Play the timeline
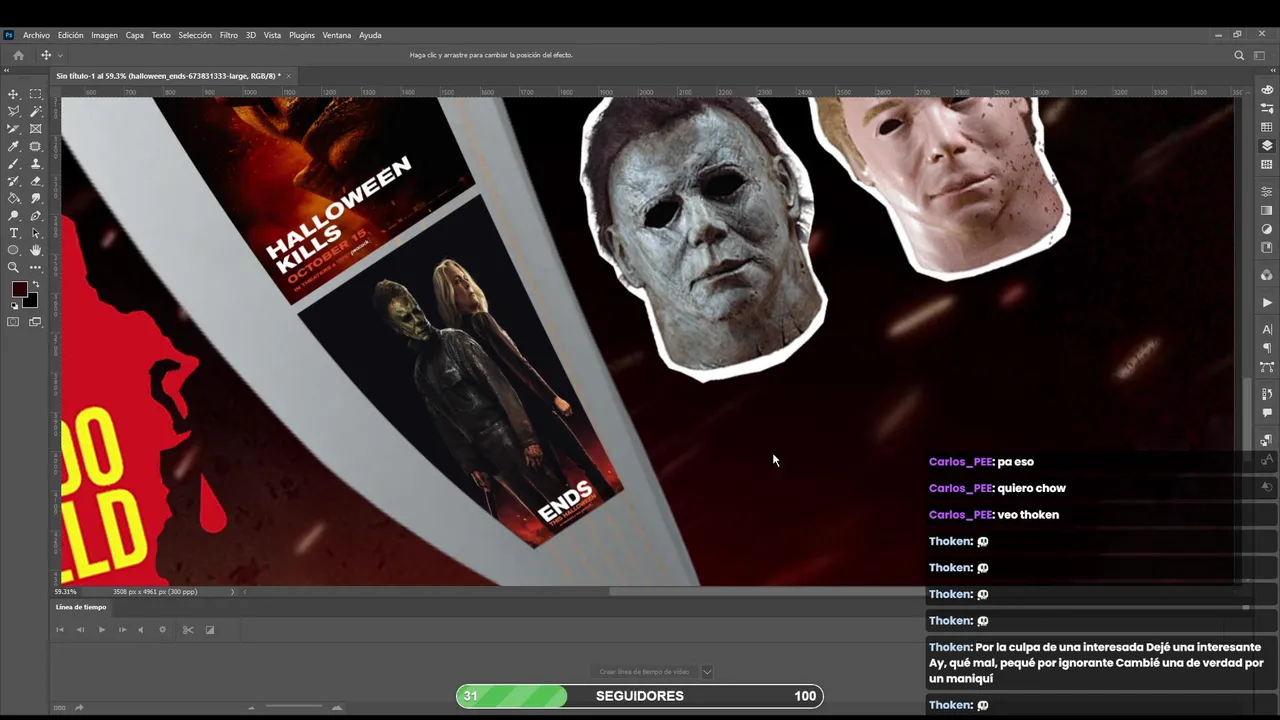The image size is (1280, 720). pyautogui.click(x=101, y=630)
